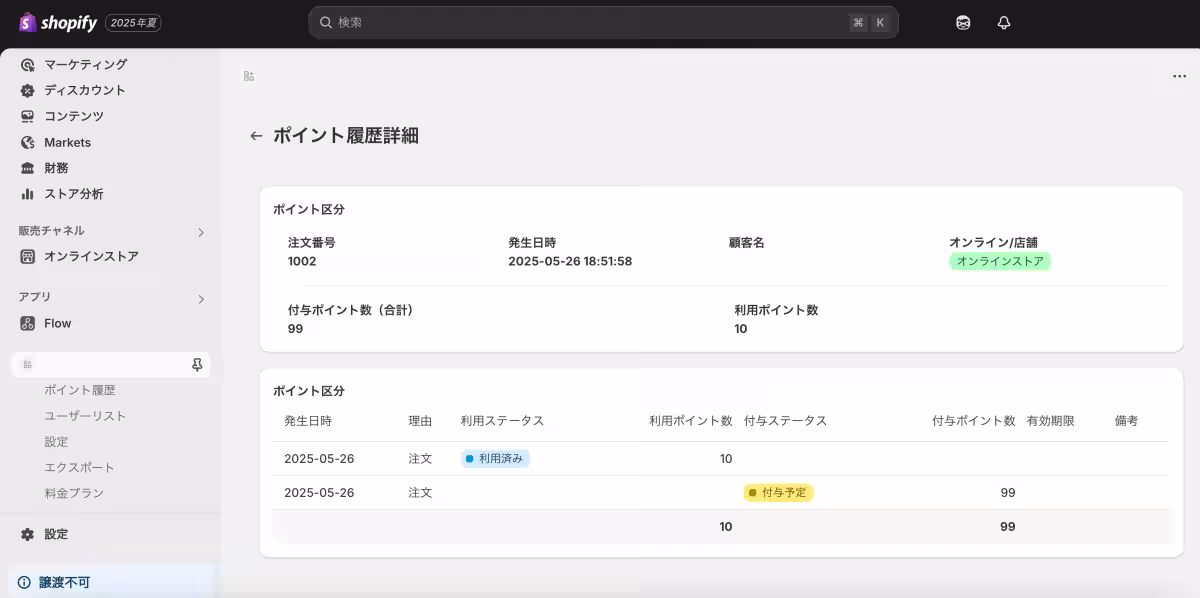Expand the アプリ section chevron

200,298
